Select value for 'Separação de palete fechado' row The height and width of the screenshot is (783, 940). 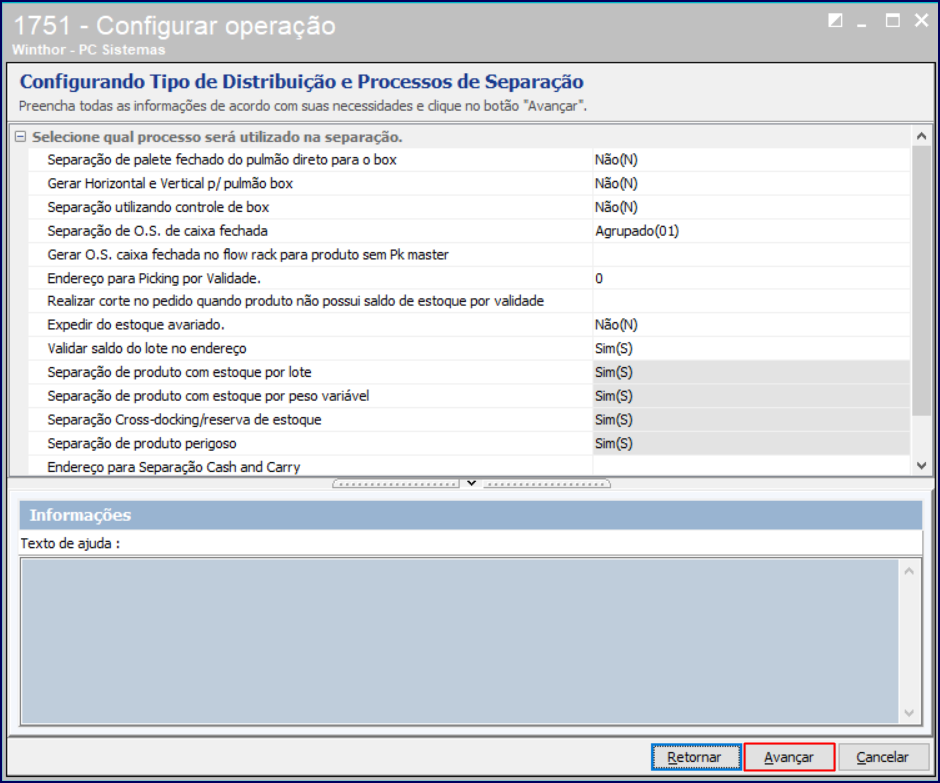click(x=751, y=160)
